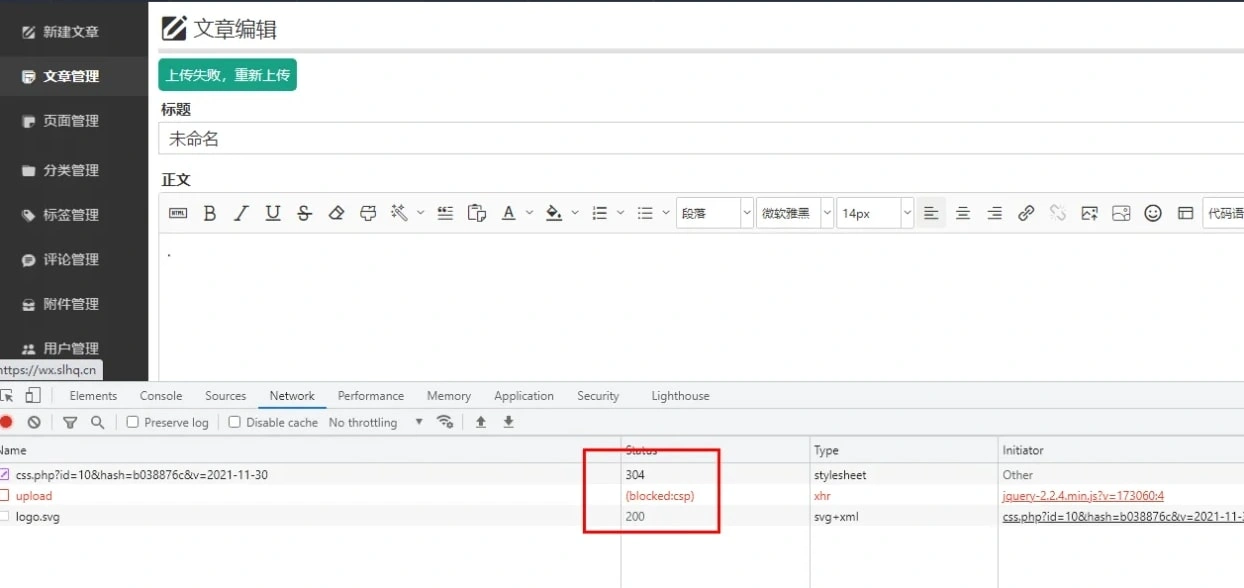
Task: Click the 上传失败，重新上传 button
Action: (x=227, y=75)
